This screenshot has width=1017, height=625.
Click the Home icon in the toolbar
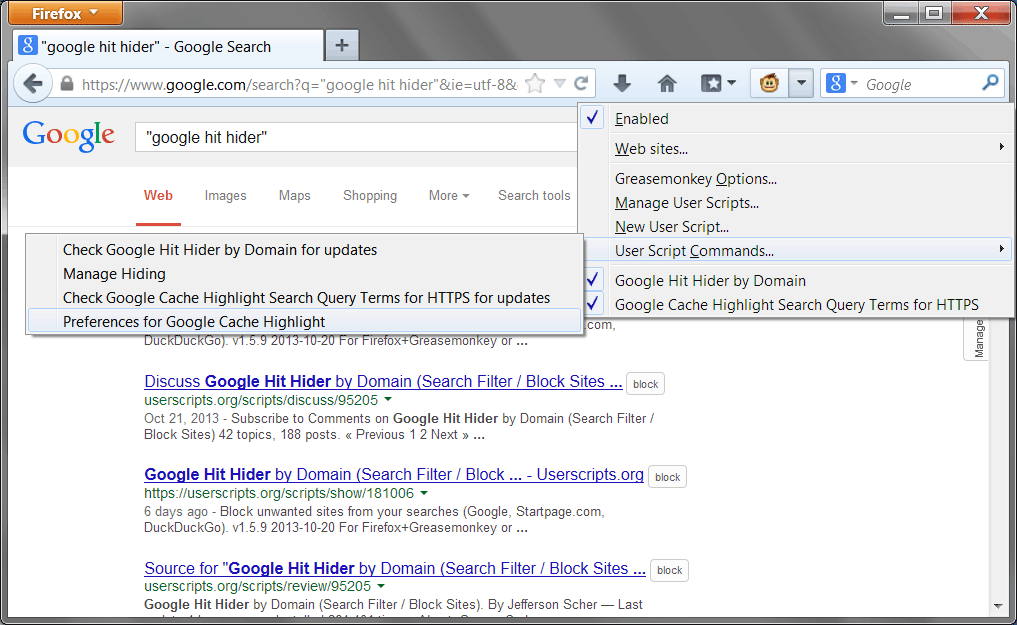pos(667,83)
